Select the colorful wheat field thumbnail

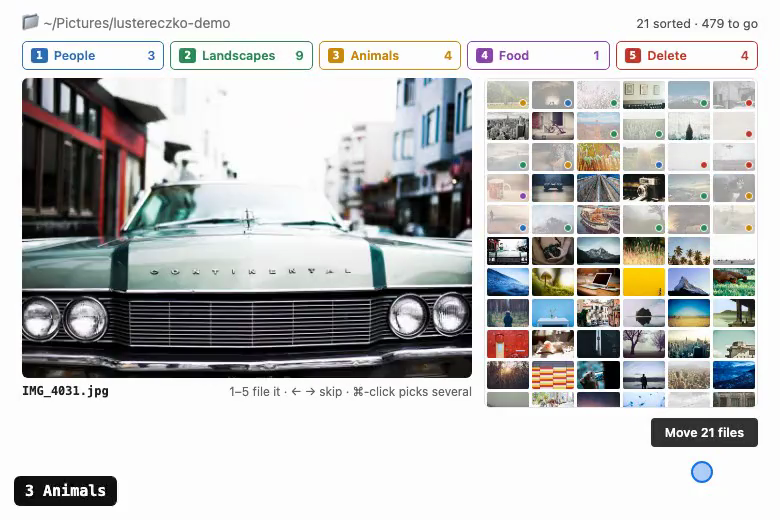(598, 157)
